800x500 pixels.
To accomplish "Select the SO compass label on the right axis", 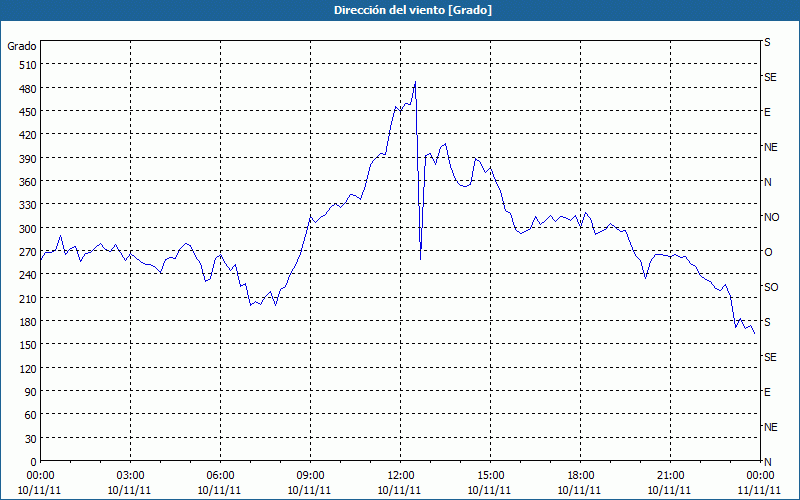I will click(x=771, y=288).
